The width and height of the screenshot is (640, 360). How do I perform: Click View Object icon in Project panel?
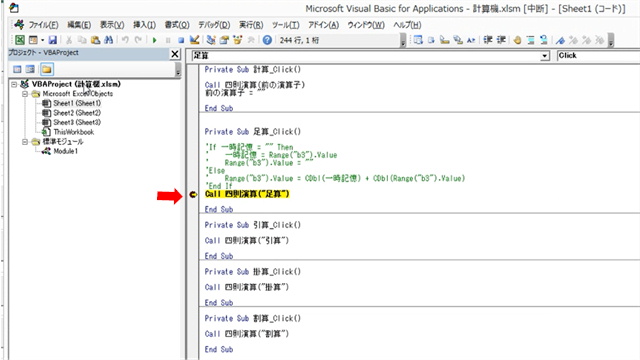point(30,69)
